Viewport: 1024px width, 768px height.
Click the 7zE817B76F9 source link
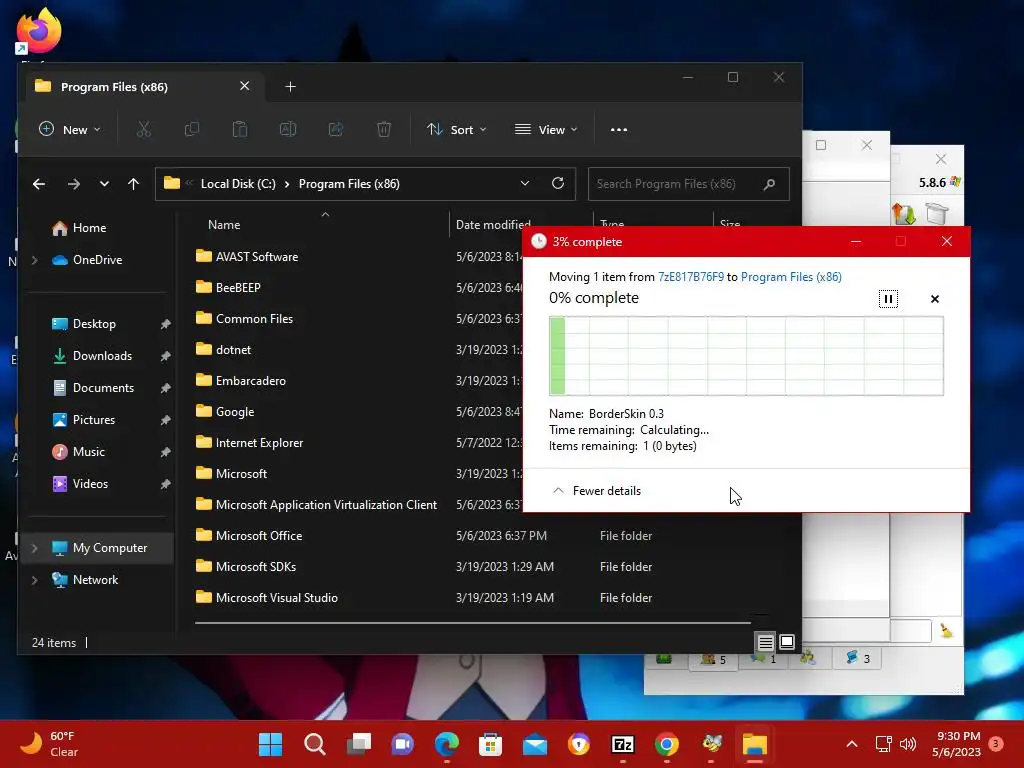(690, 277)
